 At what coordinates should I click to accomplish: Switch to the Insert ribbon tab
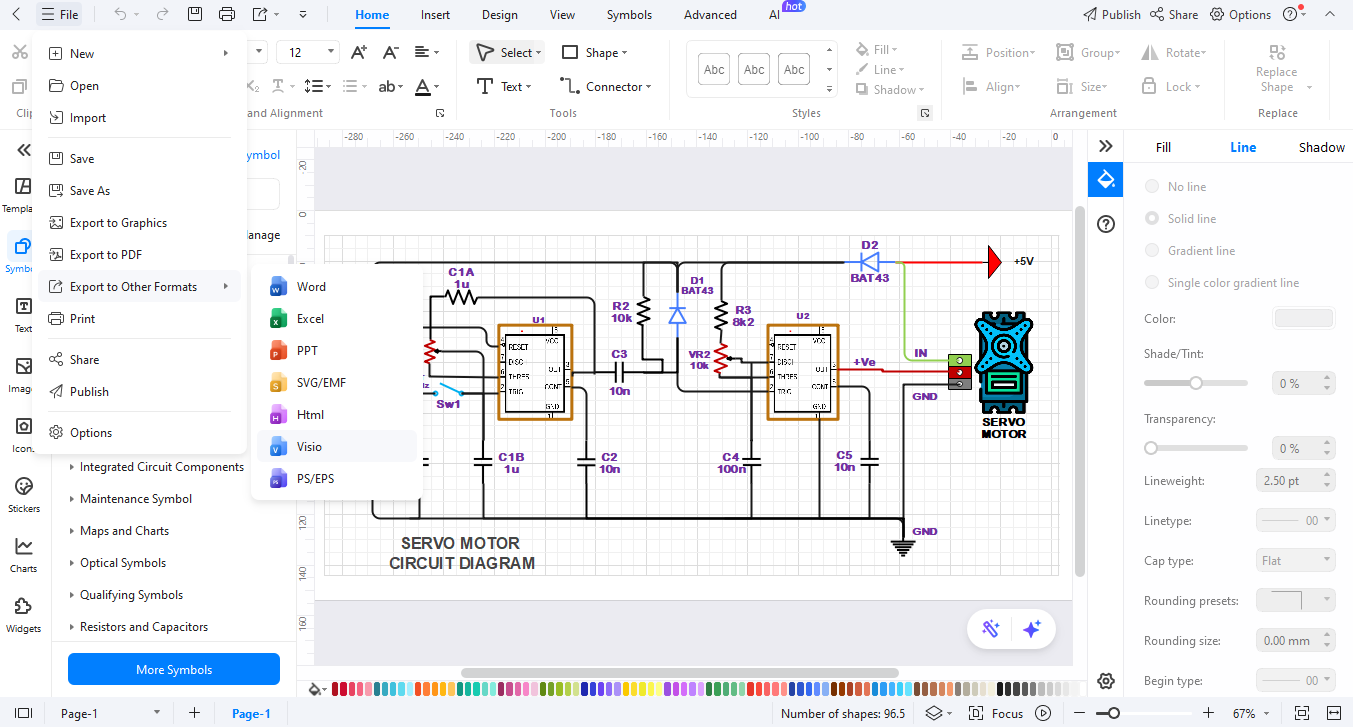435,15
